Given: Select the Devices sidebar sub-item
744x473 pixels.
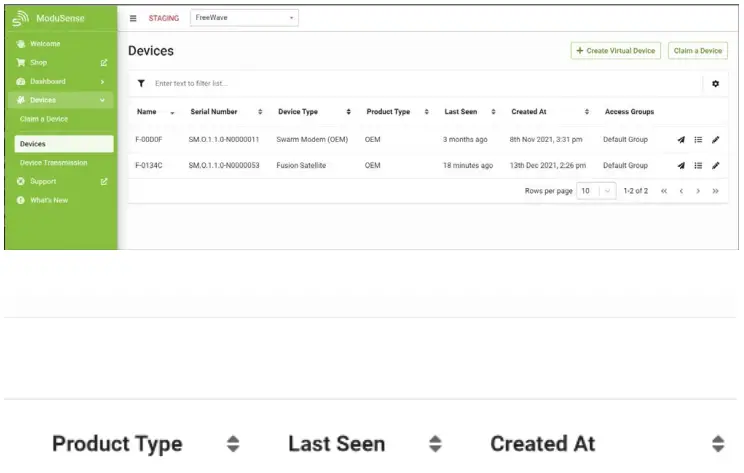Looking at the screenshot, I should click(x=64, y=144).
